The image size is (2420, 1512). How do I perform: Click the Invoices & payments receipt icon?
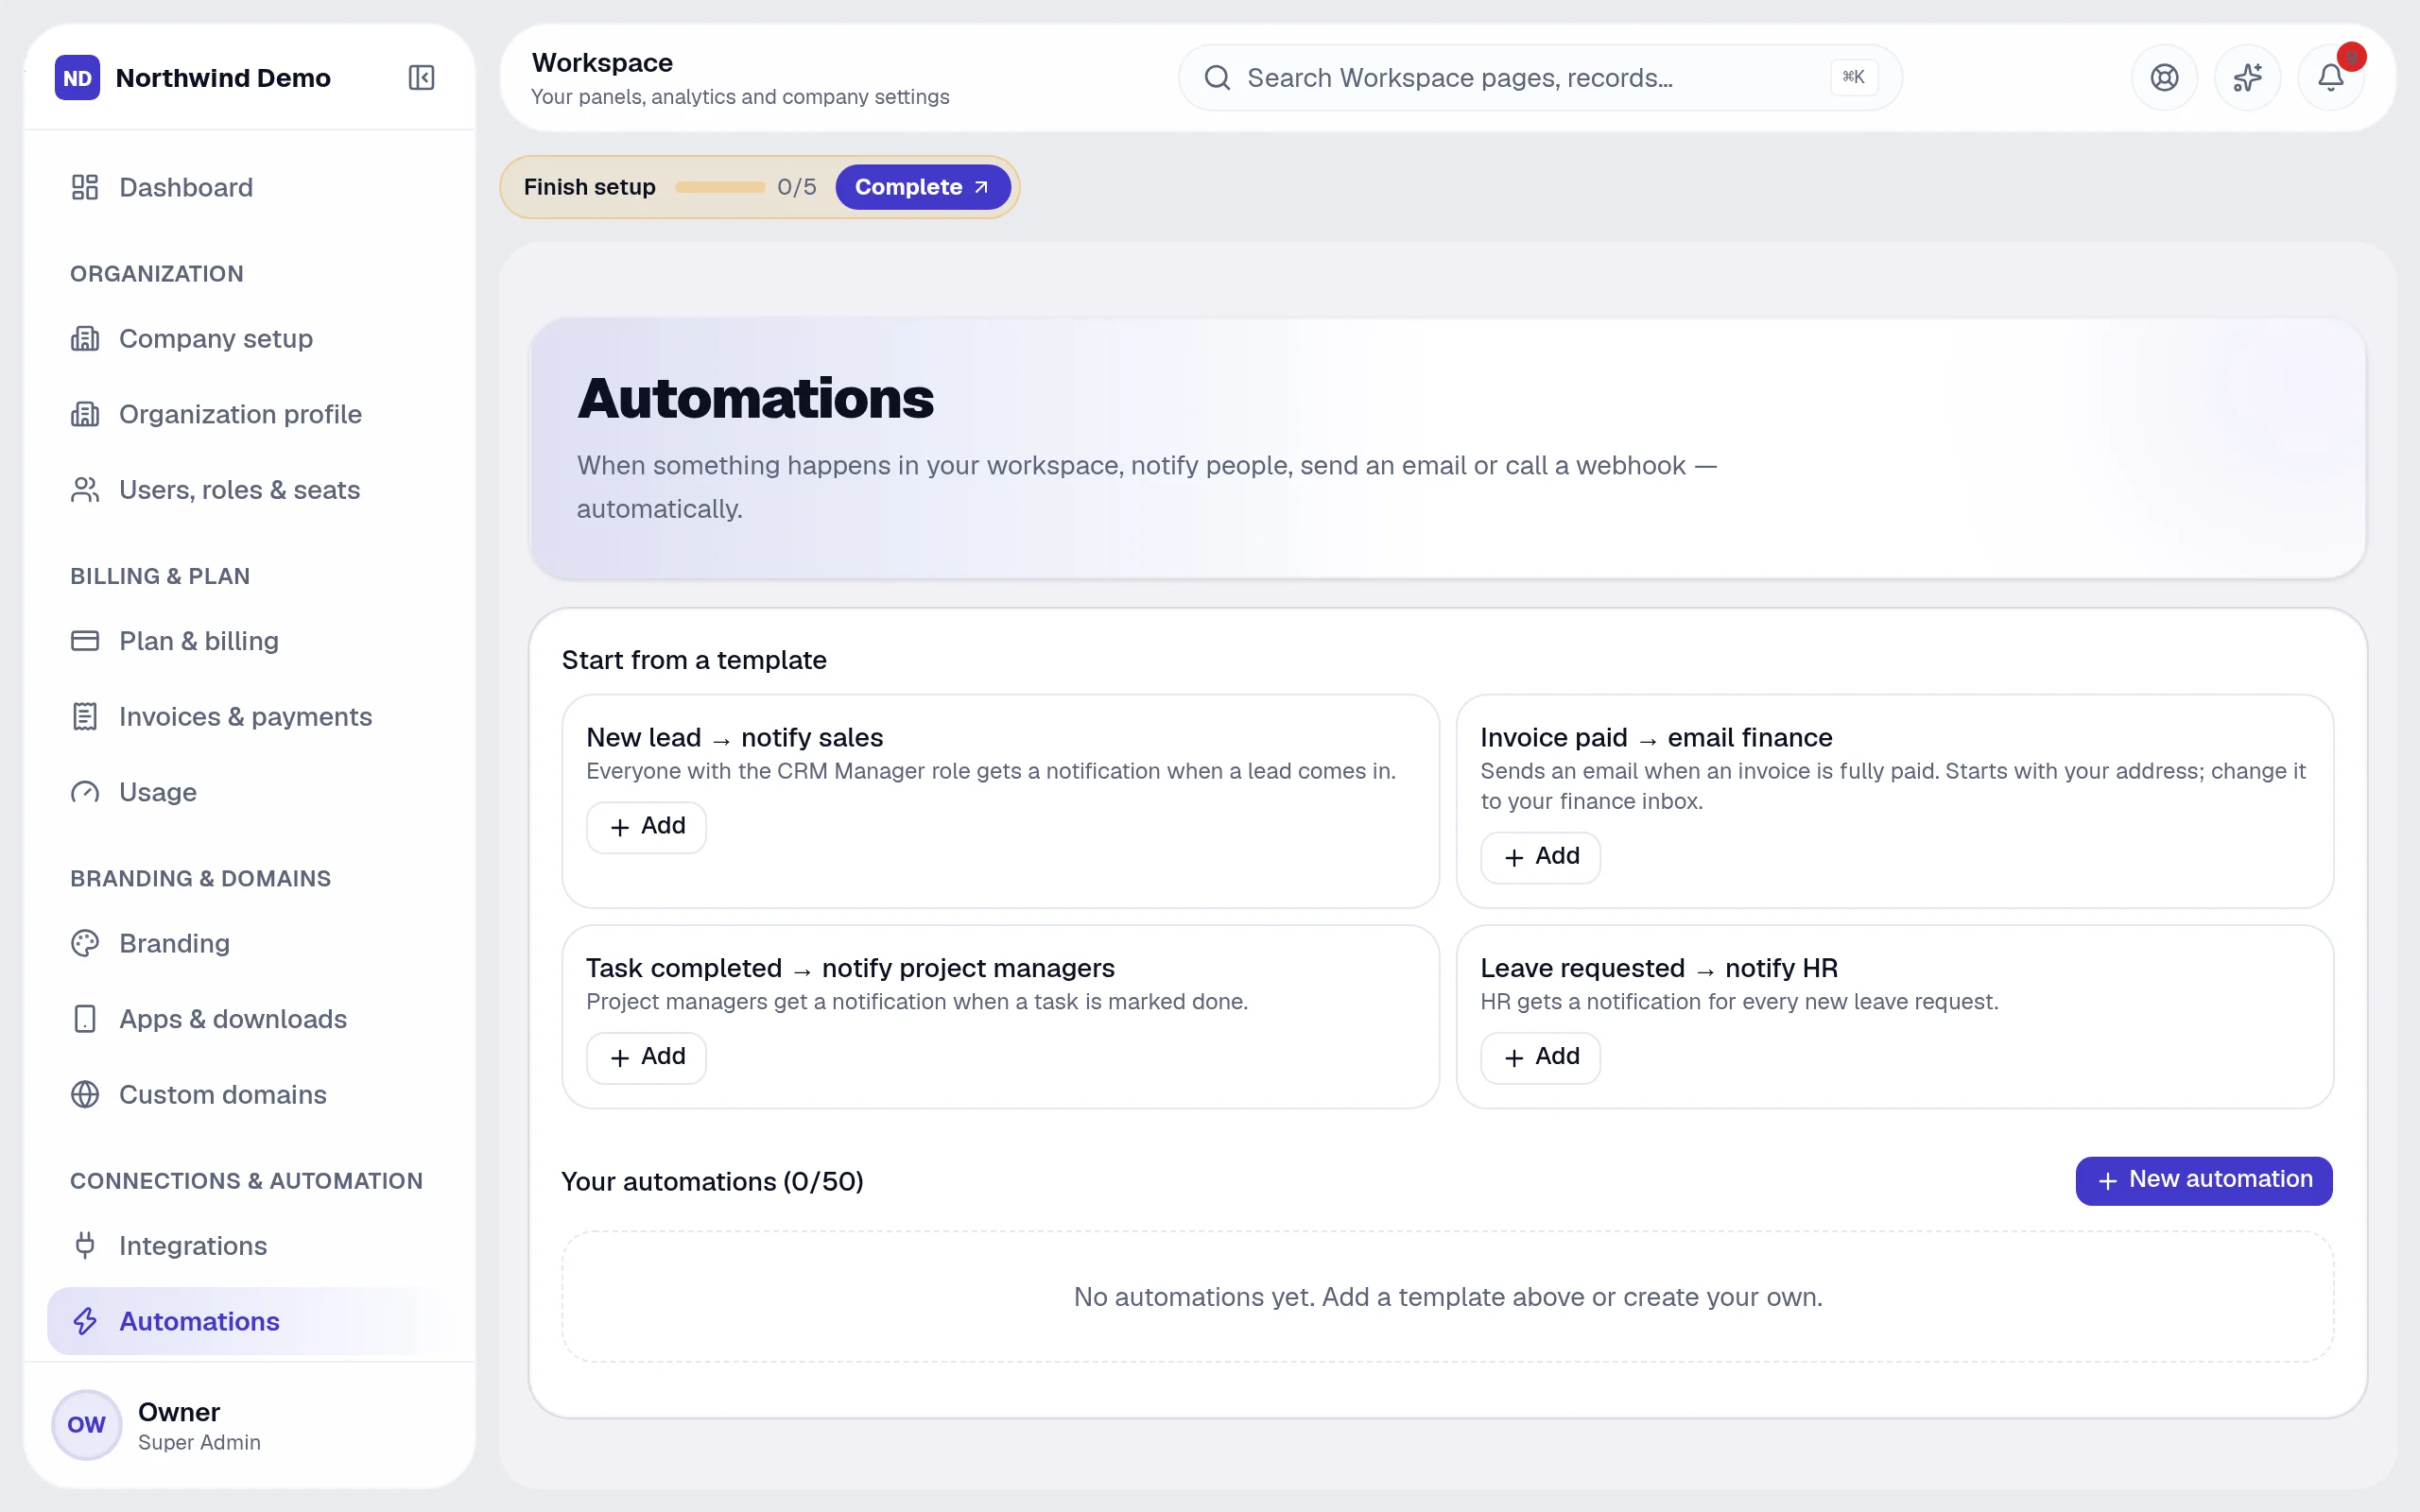[85, 716]
